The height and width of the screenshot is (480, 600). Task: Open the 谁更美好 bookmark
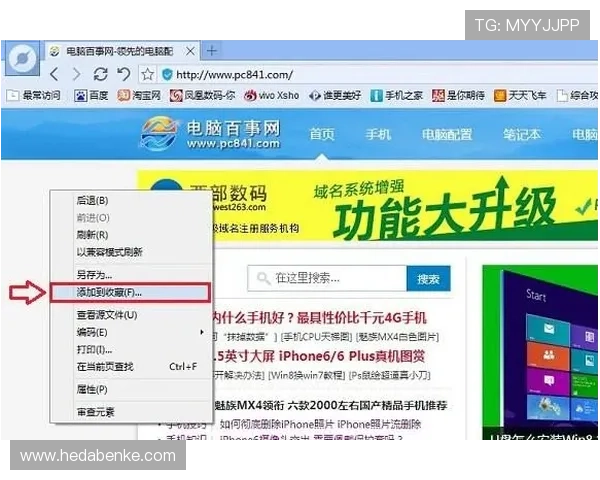[335, 95]
